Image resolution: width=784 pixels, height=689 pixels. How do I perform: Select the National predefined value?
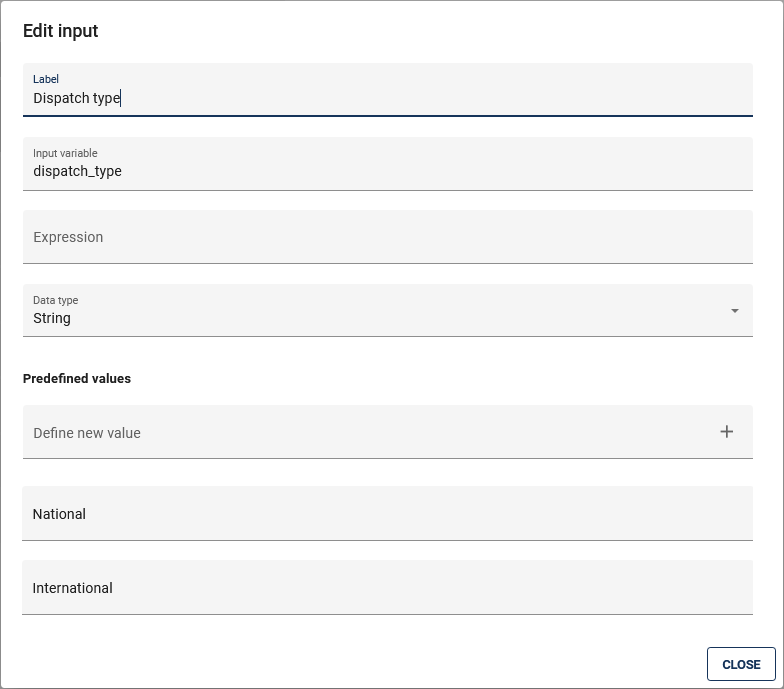coord(388,514)
